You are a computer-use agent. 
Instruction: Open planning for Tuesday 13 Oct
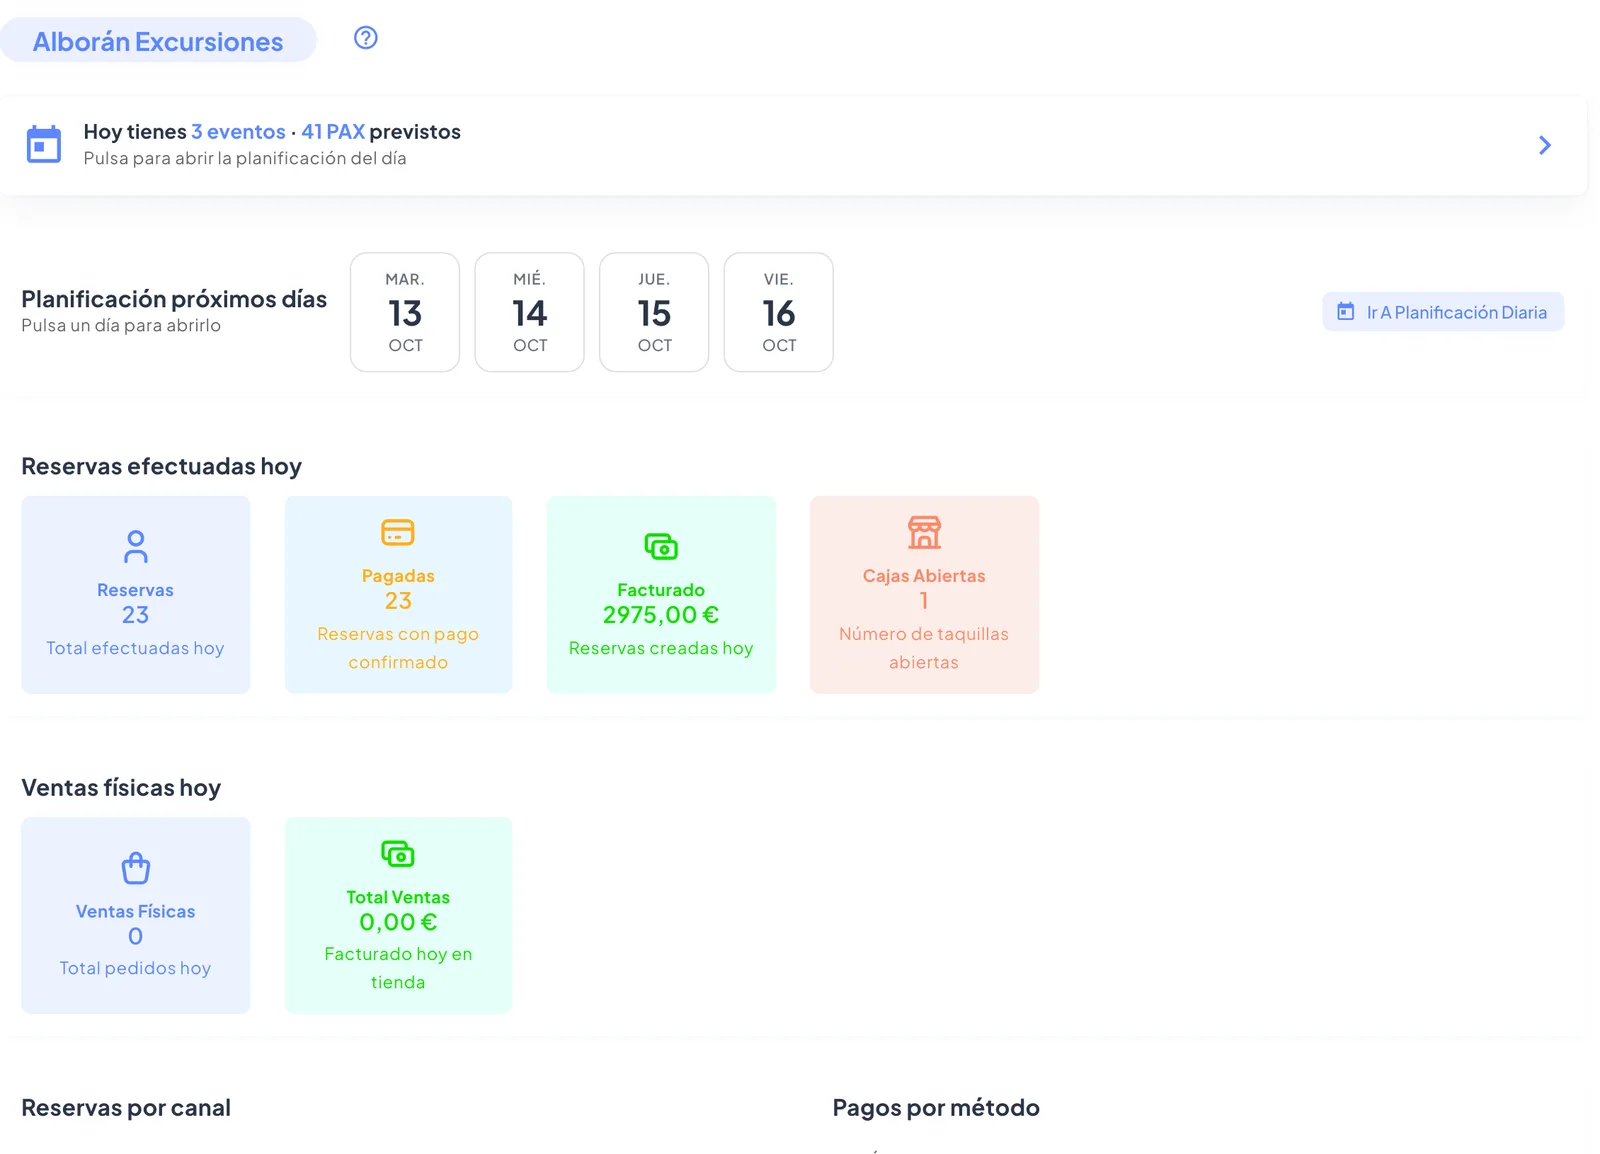pyautogui.click(x=405, y=312)
